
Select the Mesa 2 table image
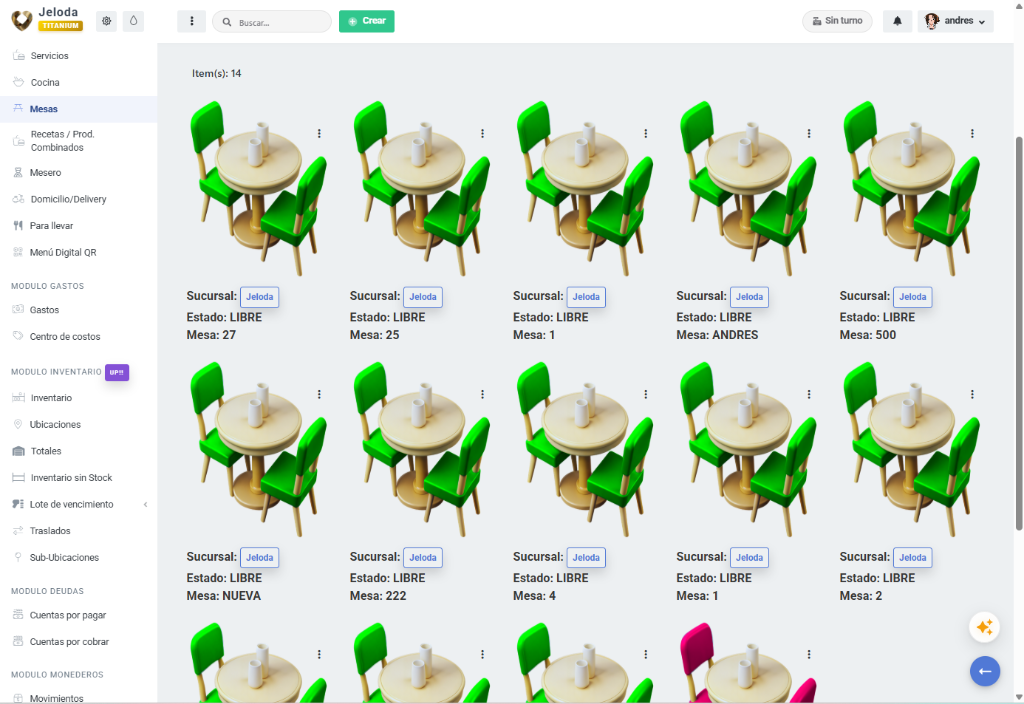click(912, 449)
